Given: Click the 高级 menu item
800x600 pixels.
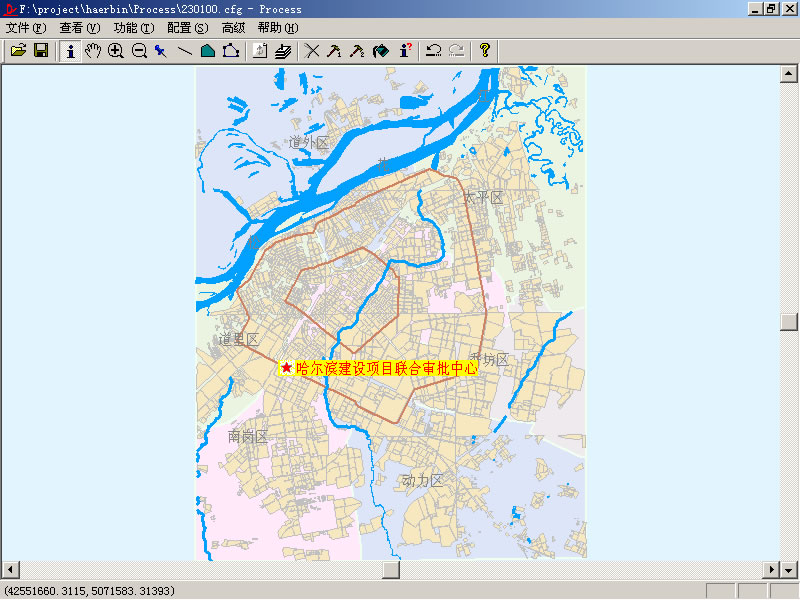Looking at the screenshot, I should tap(233, 28).
